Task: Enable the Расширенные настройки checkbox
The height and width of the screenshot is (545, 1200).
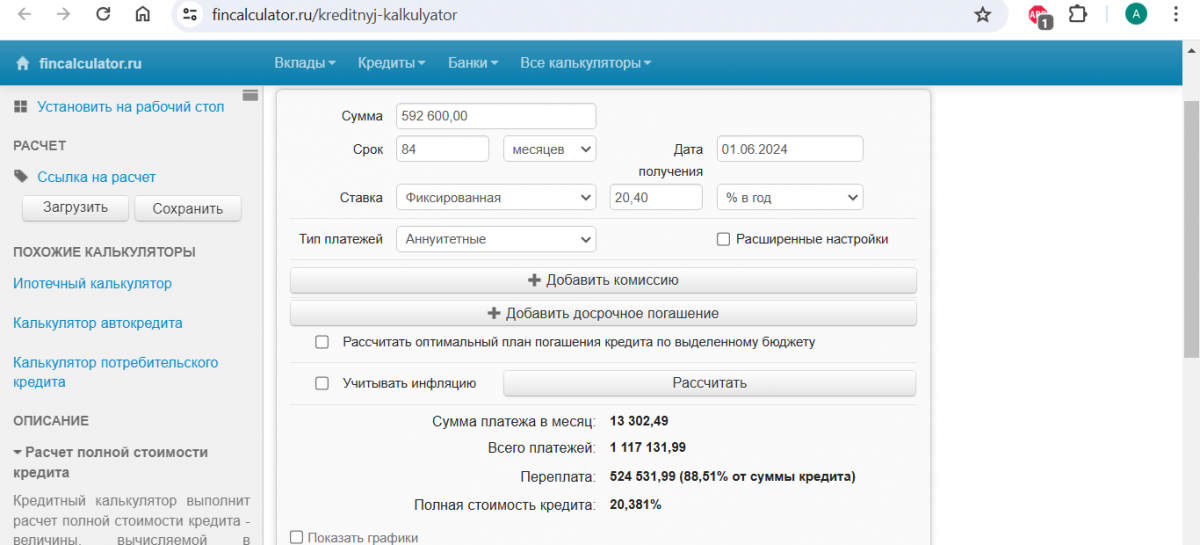Action: [x=723, y=239]
